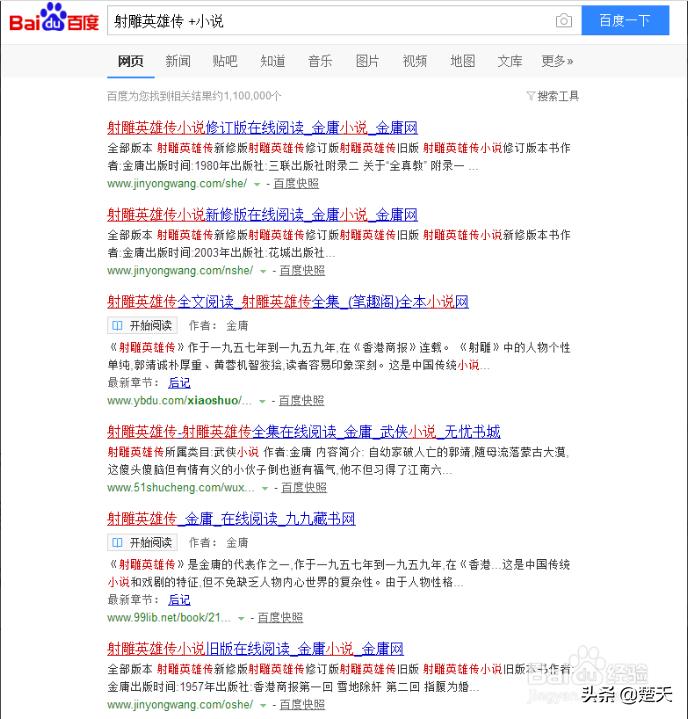688x719 pixels.
Task: Open 射雕英雄传小说旧版在线阅读 result
Action: click(255, 649)
